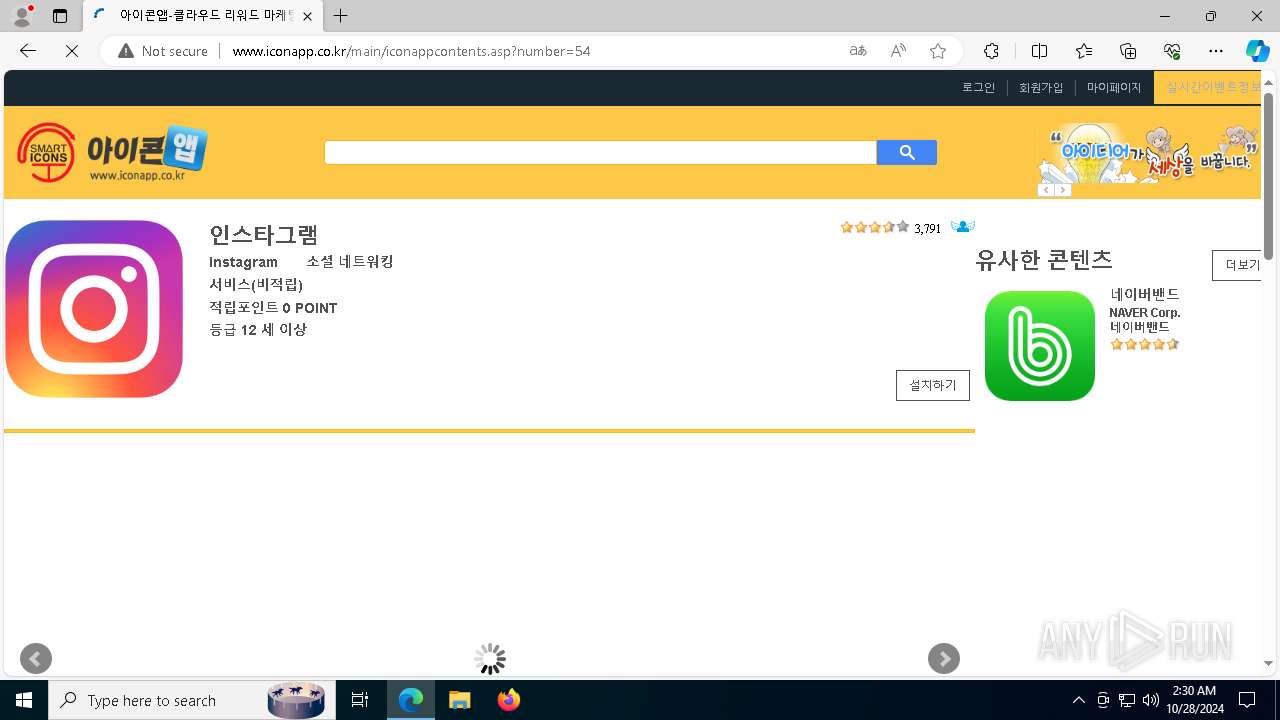1280x720 pixels.
Task: Click the taskbar search box
Action: pos(190,700)
